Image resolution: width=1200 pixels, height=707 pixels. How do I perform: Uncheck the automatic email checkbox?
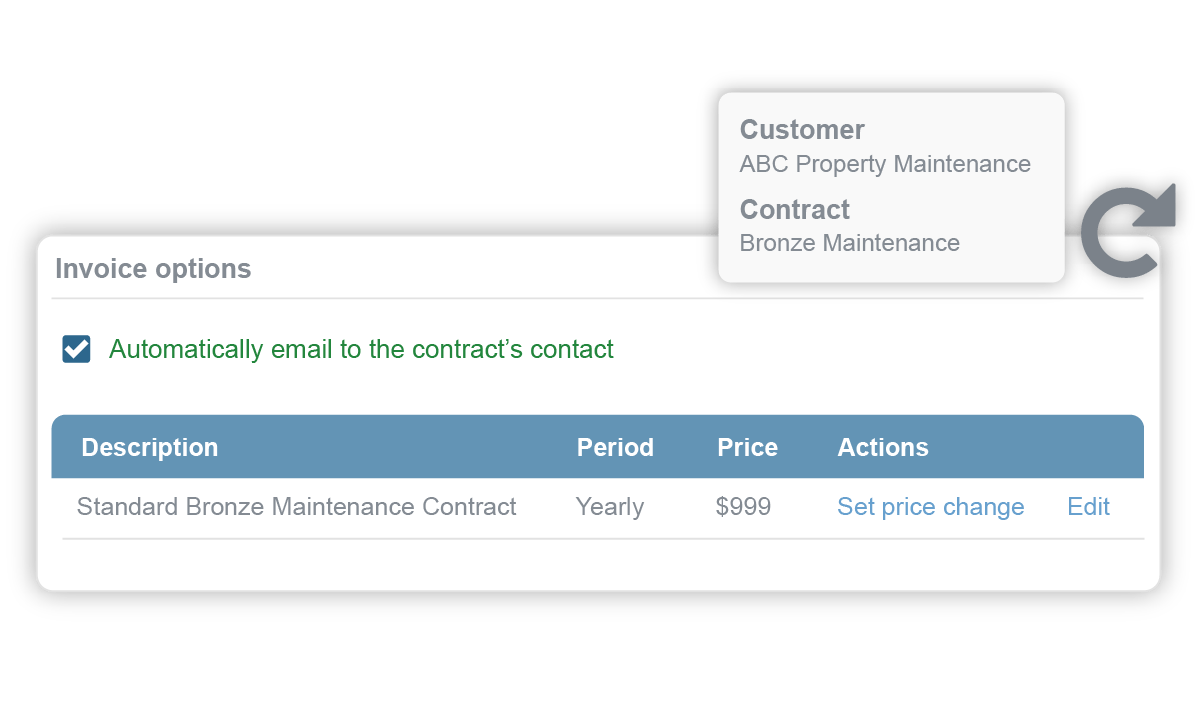76,349
